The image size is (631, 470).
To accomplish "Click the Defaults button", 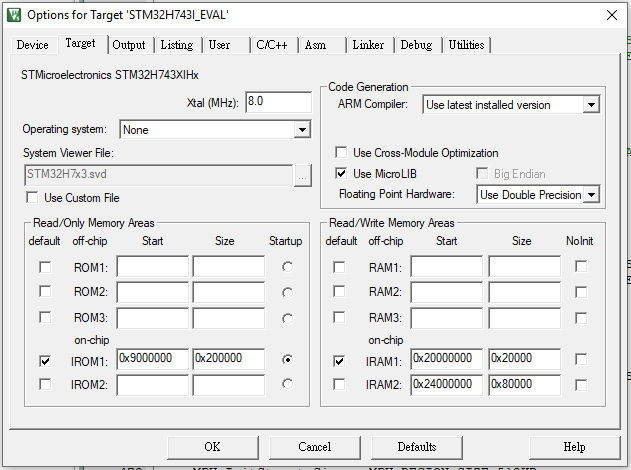I will pos(417,447).
